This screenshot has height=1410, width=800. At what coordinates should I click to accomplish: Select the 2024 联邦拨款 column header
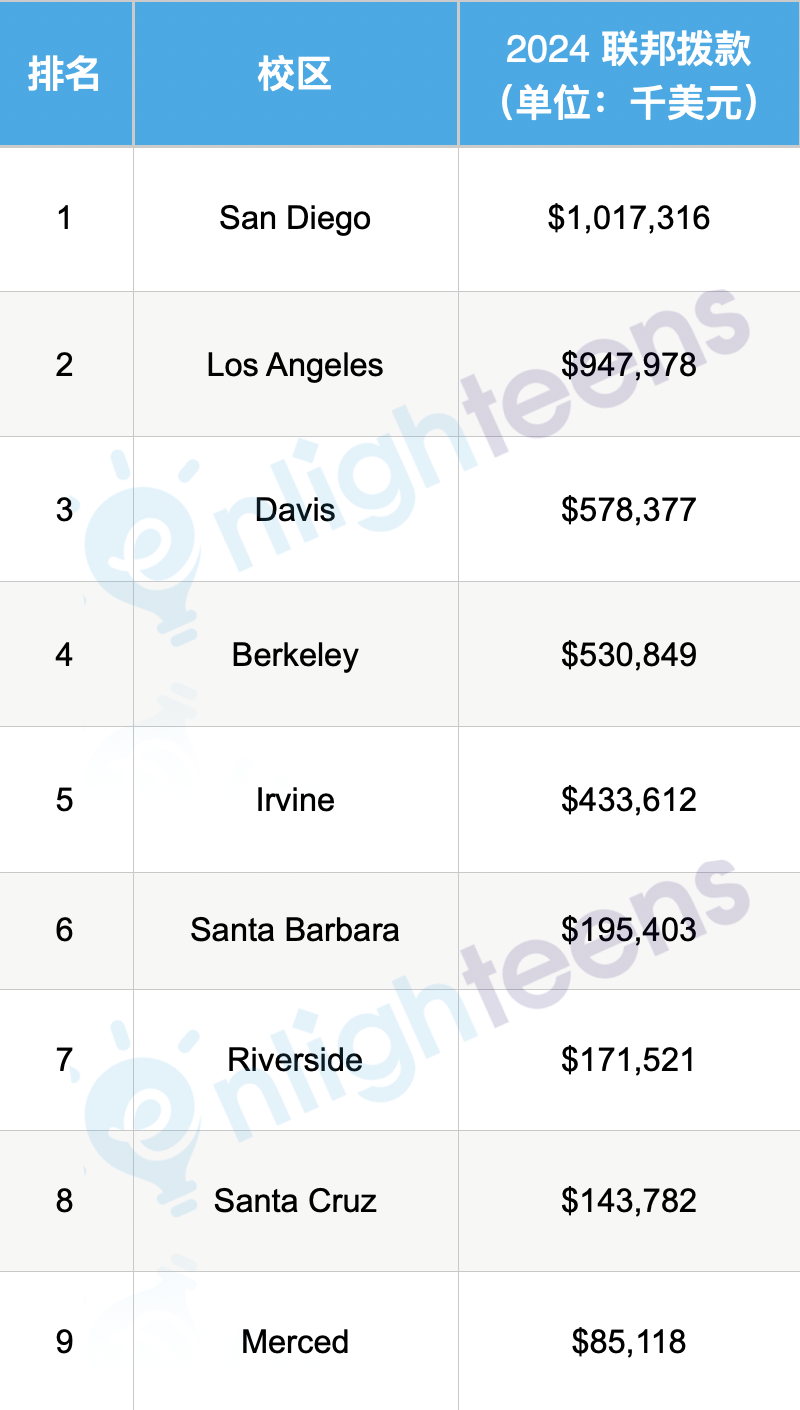(x=629, y=75)
